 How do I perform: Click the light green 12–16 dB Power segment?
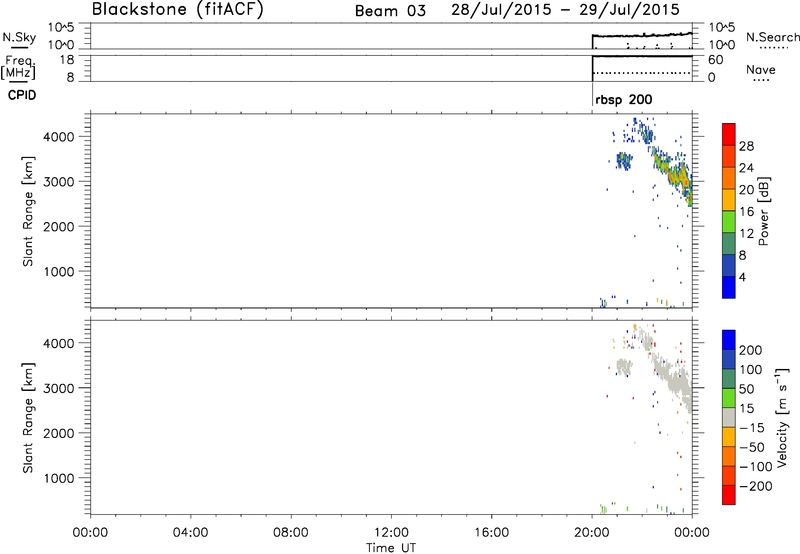coord(729,221)
